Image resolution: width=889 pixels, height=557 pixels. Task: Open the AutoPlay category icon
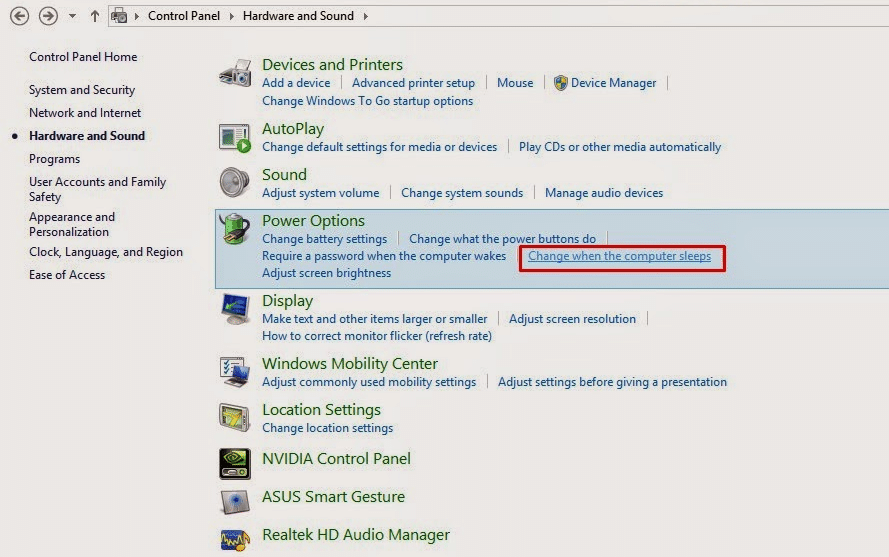(235, 137)
